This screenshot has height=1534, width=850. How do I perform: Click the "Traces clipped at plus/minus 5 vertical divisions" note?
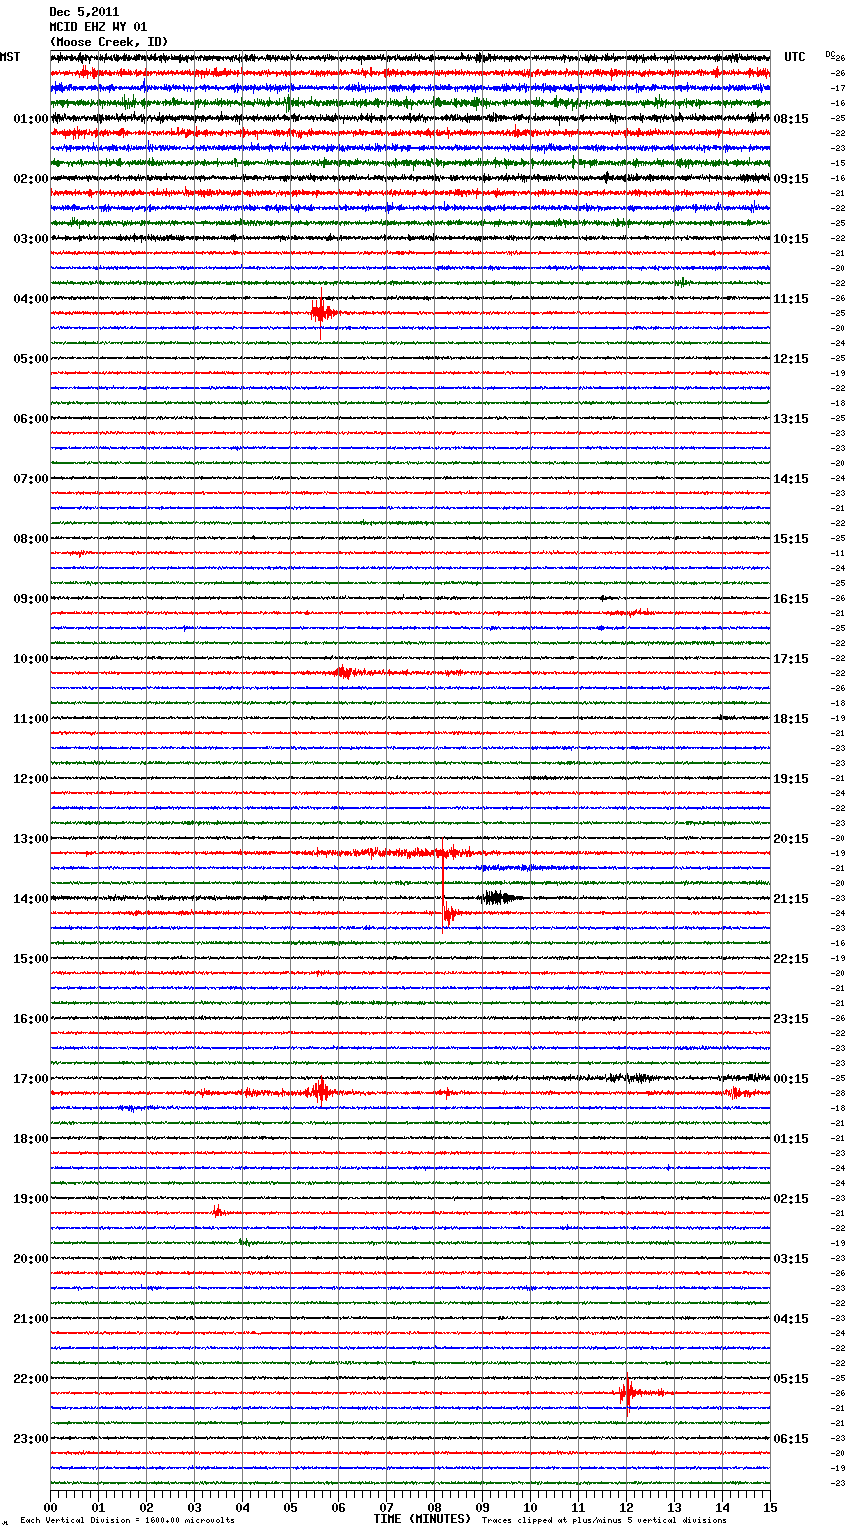(x=604, y=1521)
